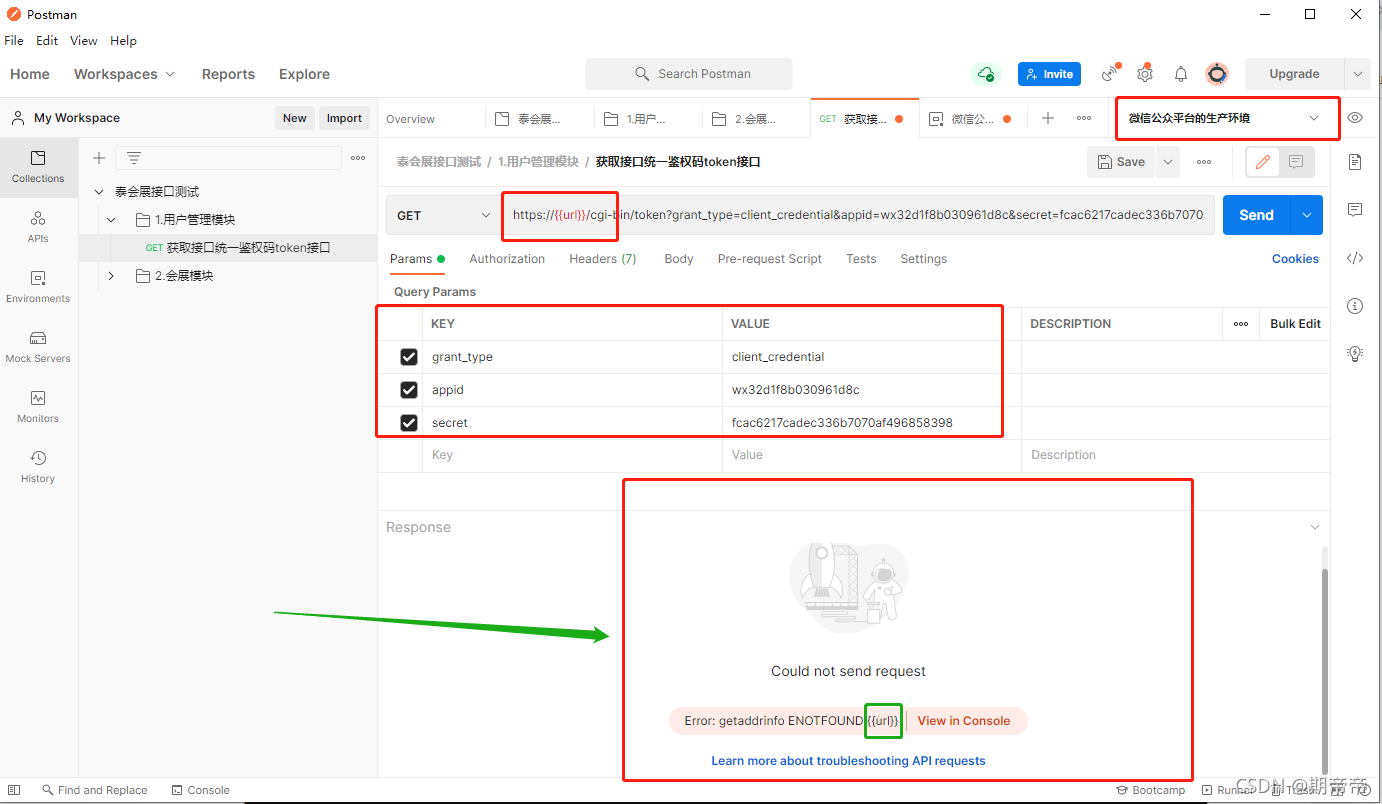Screen dimensions: 1382x804
Task: Open the Edit menu
Action: [x=47, y=41]
